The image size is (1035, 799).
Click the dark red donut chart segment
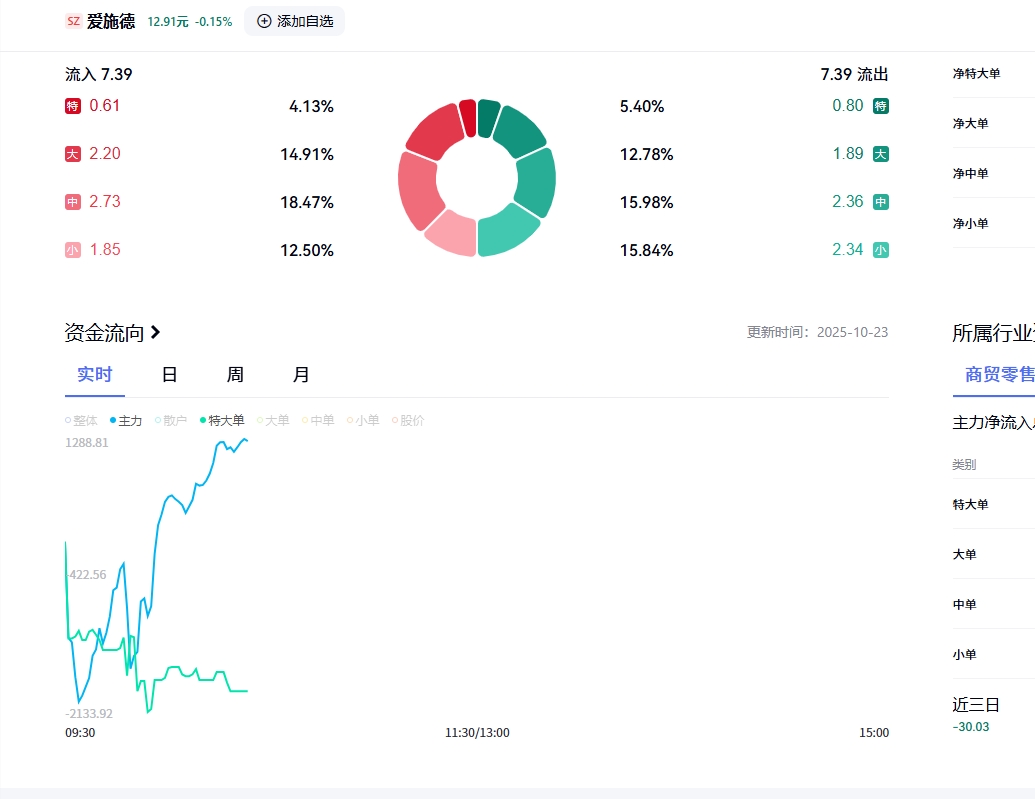click(468, 117)
